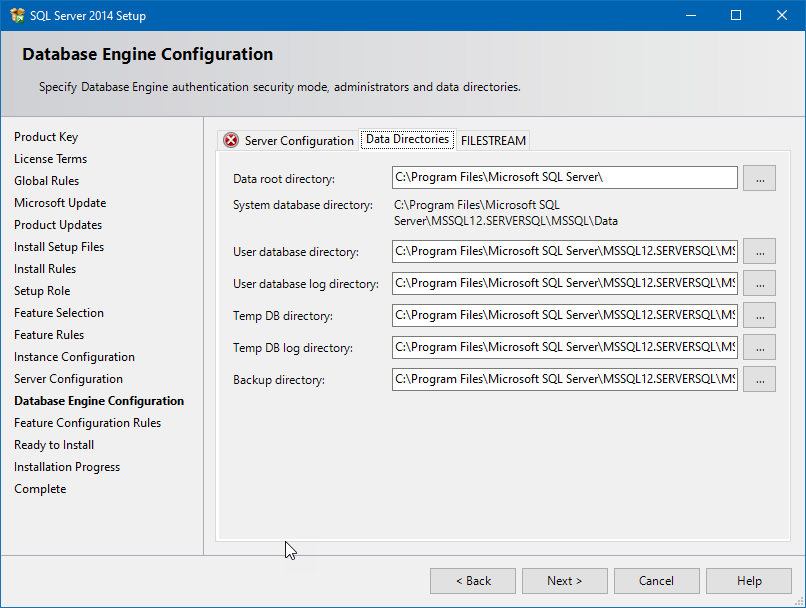
Task: Open Help for this setup page
Action: (x=748, y=580)
